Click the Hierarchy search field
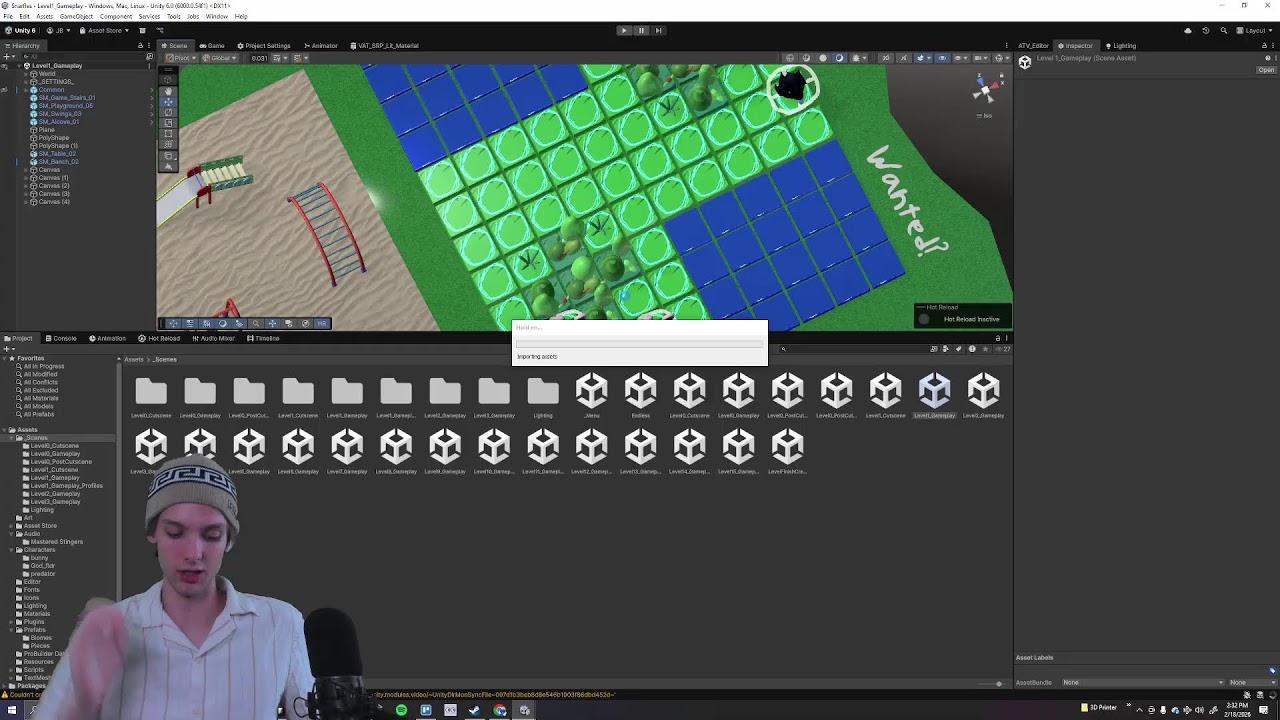 pos(80,57)
